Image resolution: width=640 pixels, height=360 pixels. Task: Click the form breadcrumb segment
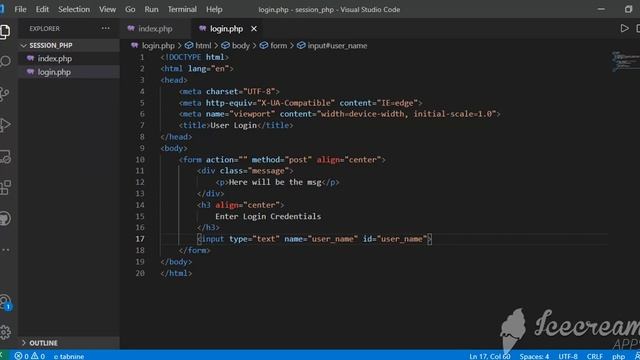click(x=278, y=46)
